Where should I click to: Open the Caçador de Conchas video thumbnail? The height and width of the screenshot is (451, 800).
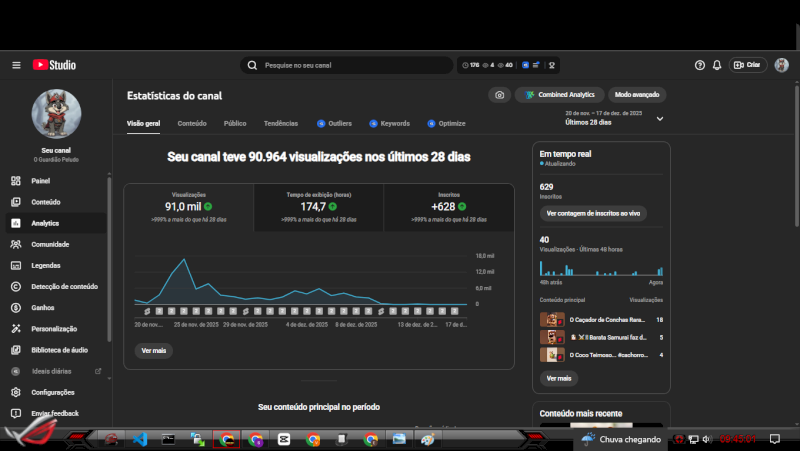coord(550,319)
